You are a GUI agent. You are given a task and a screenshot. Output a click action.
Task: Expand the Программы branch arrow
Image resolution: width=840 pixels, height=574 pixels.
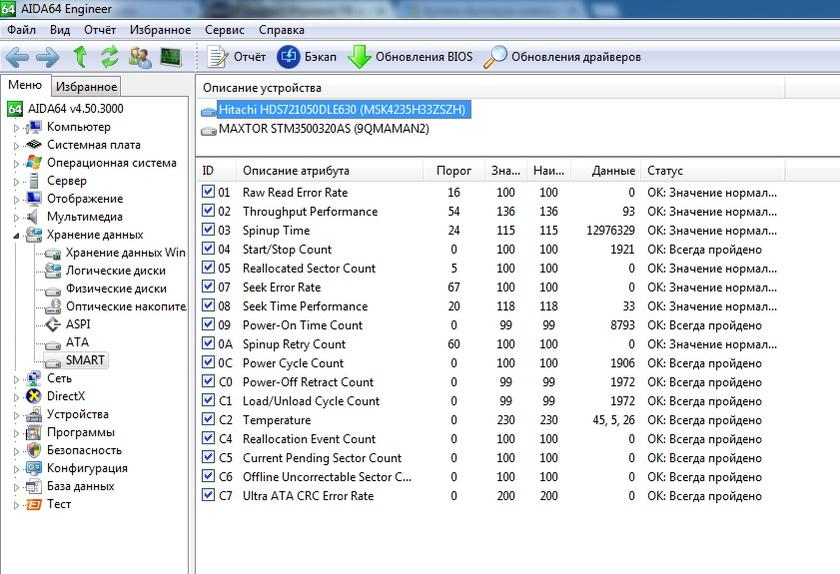coord(16,433)
